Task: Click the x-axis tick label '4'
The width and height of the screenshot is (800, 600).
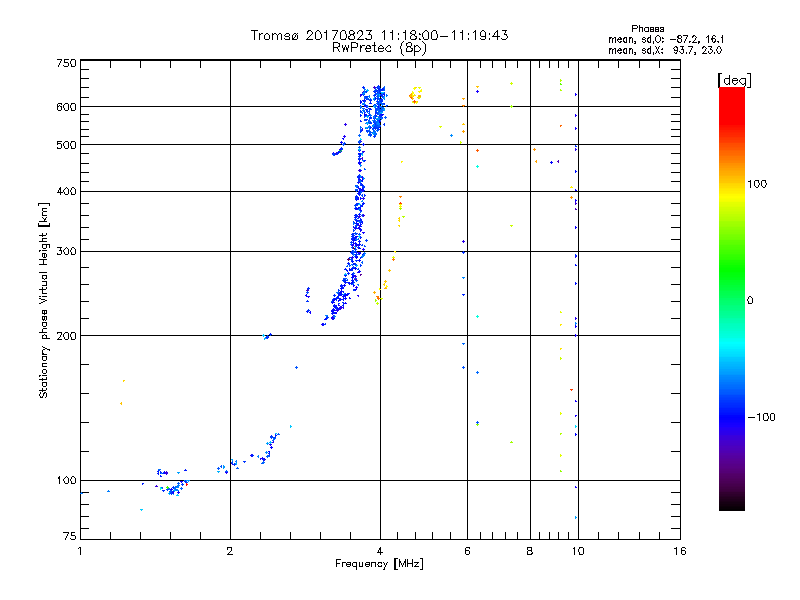Action: (380, 551)
